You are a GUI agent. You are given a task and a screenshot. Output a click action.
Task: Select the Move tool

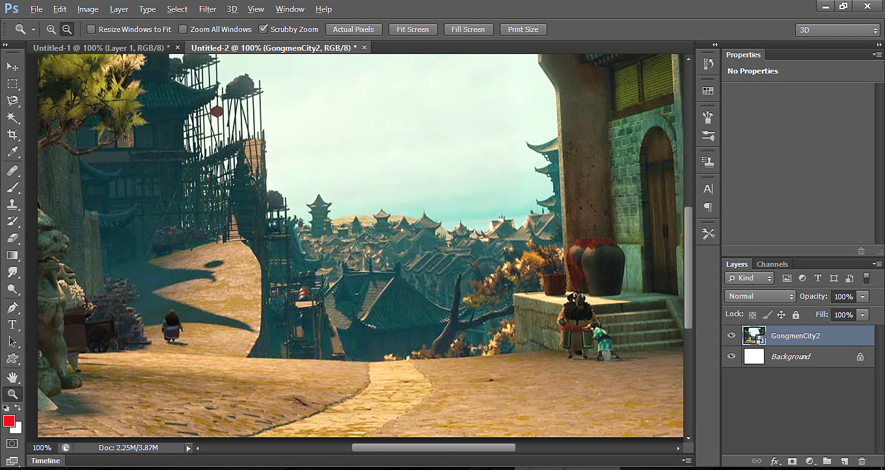(x=12, y=67)
